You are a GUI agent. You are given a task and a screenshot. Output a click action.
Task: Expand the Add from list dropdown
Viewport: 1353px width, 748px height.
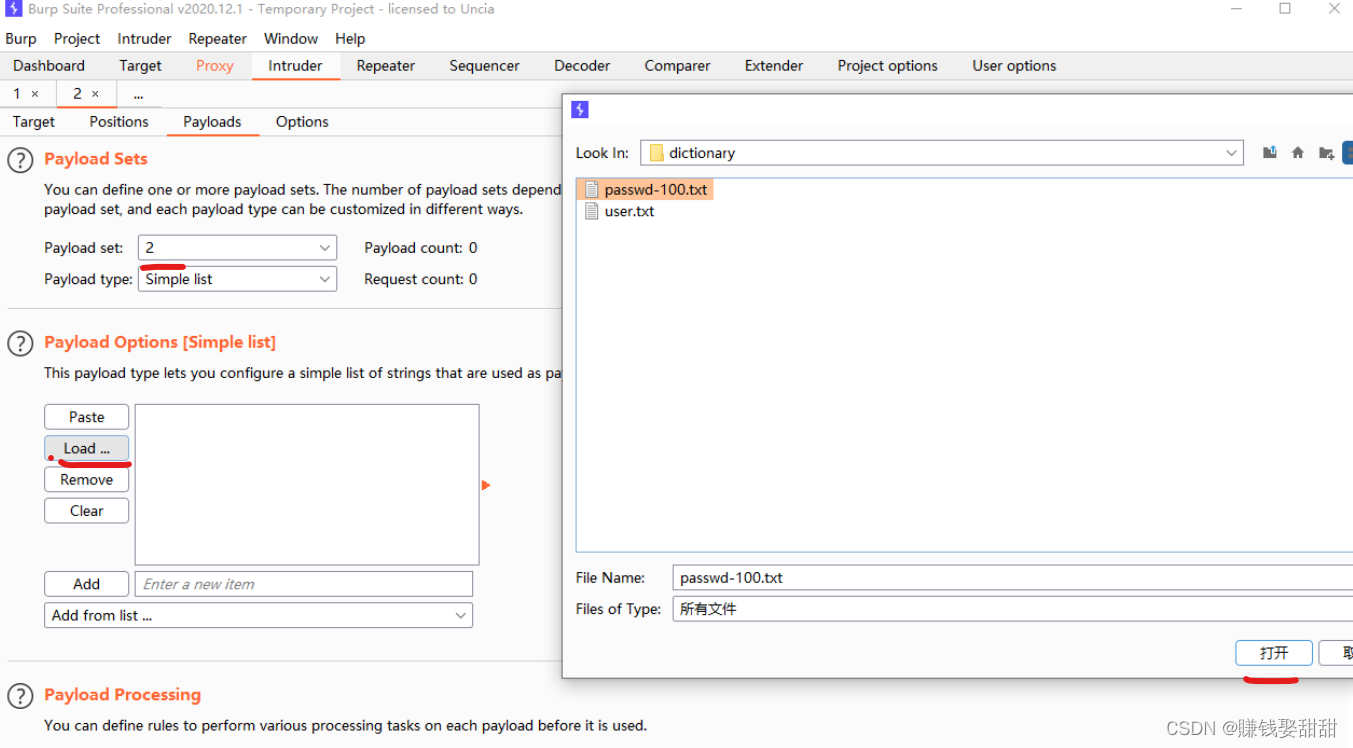pyautogui.click(x=460, y=616)
